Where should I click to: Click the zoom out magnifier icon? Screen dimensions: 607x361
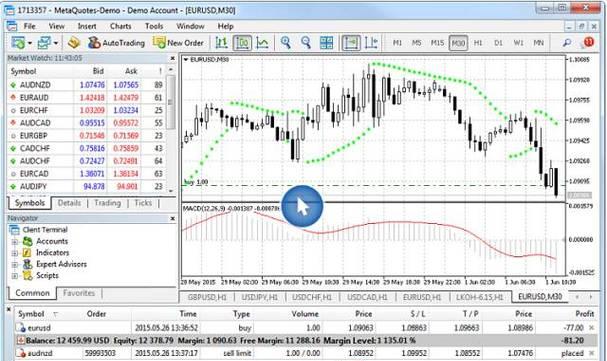306,43
